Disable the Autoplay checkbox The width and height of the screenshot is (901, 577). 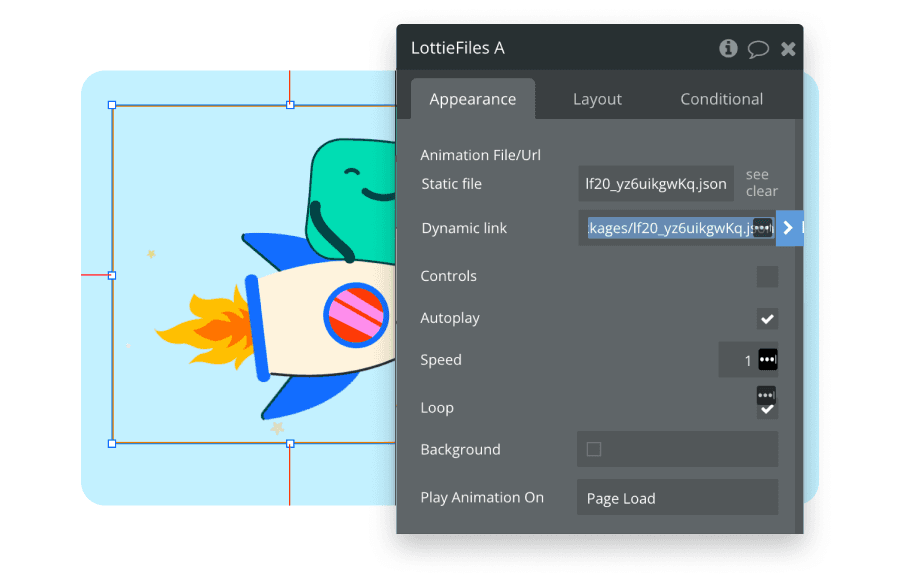(767, 318)
